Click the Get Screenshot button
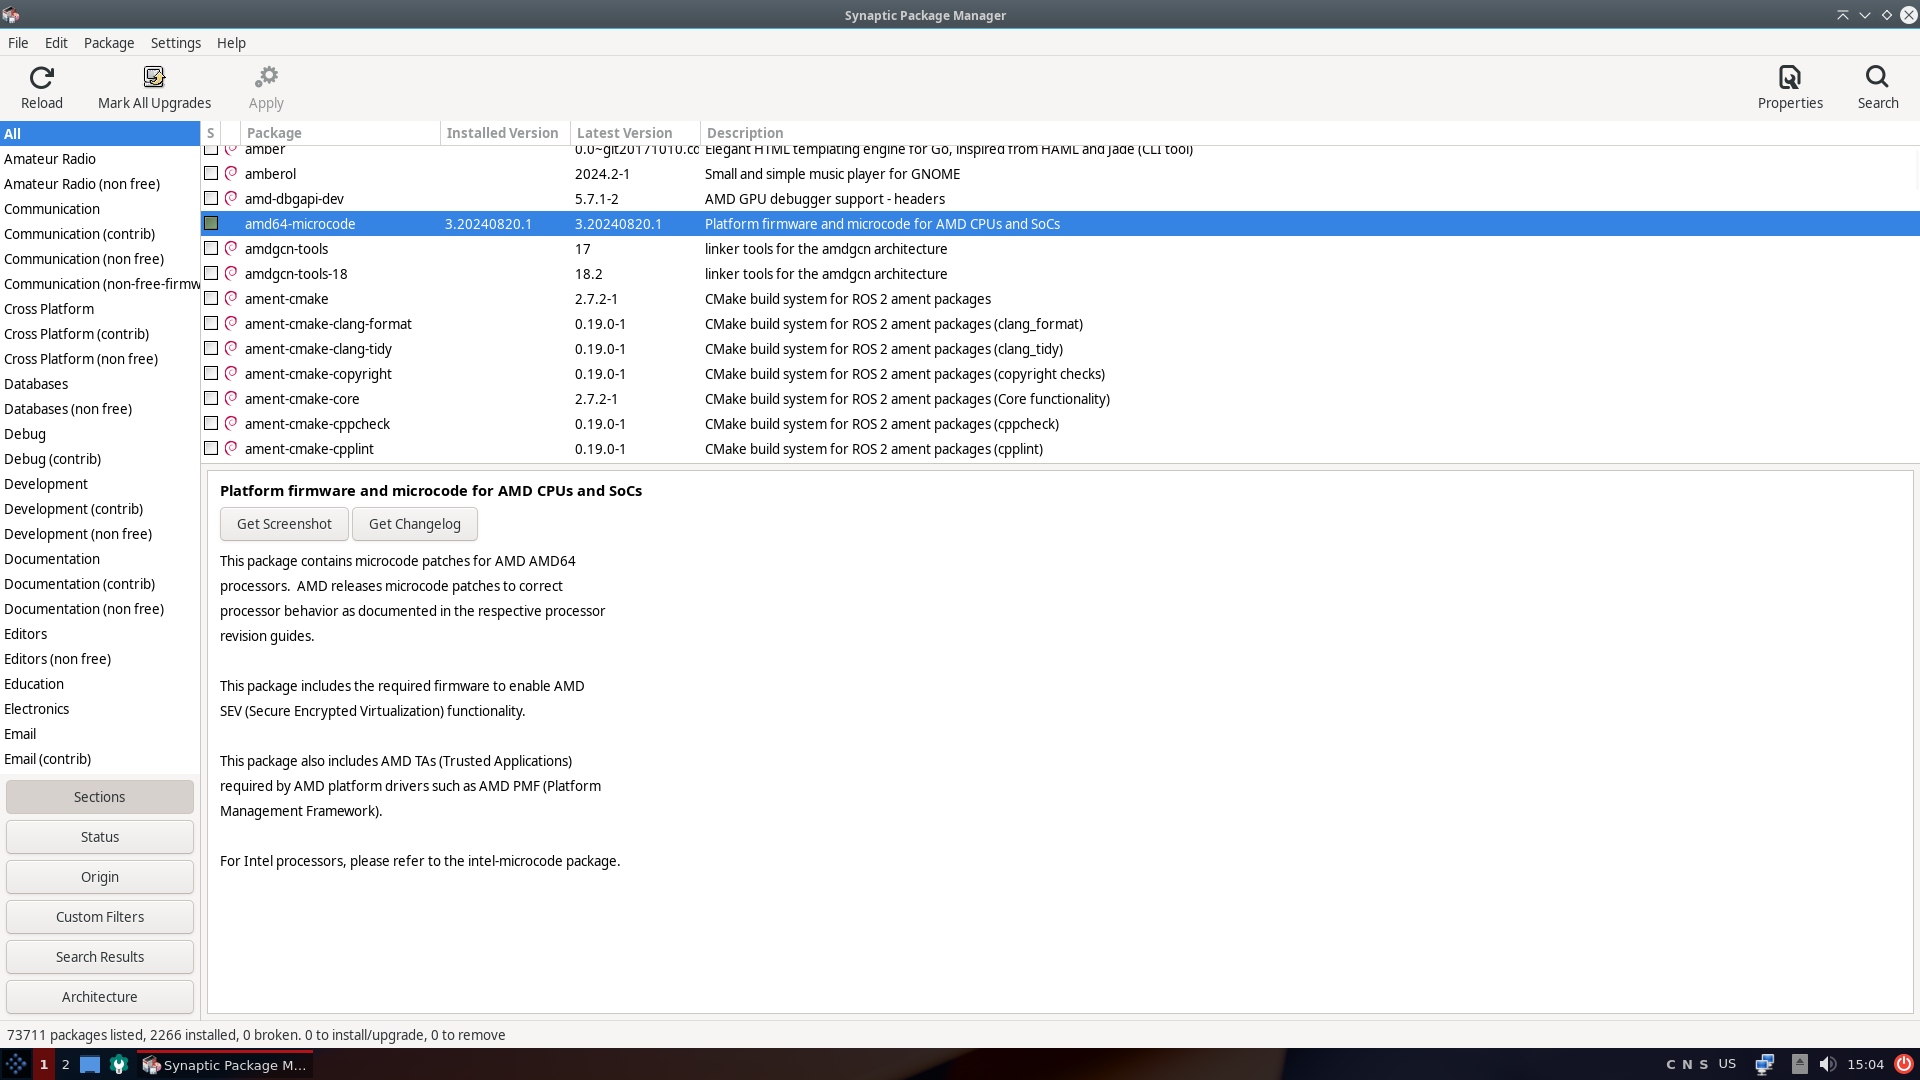 (x=284, y=524)
